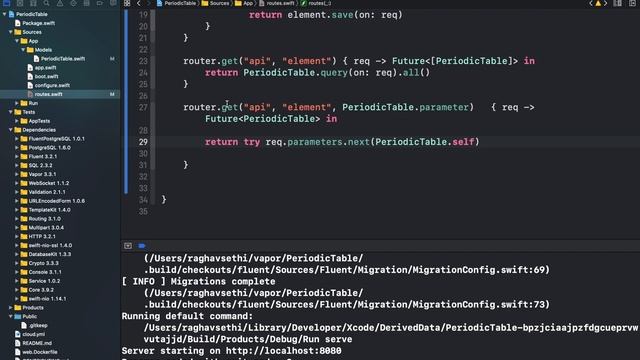Go back with the editor back arrow
The width and height of the screenshot is (640, 360).
coord(139,3)
